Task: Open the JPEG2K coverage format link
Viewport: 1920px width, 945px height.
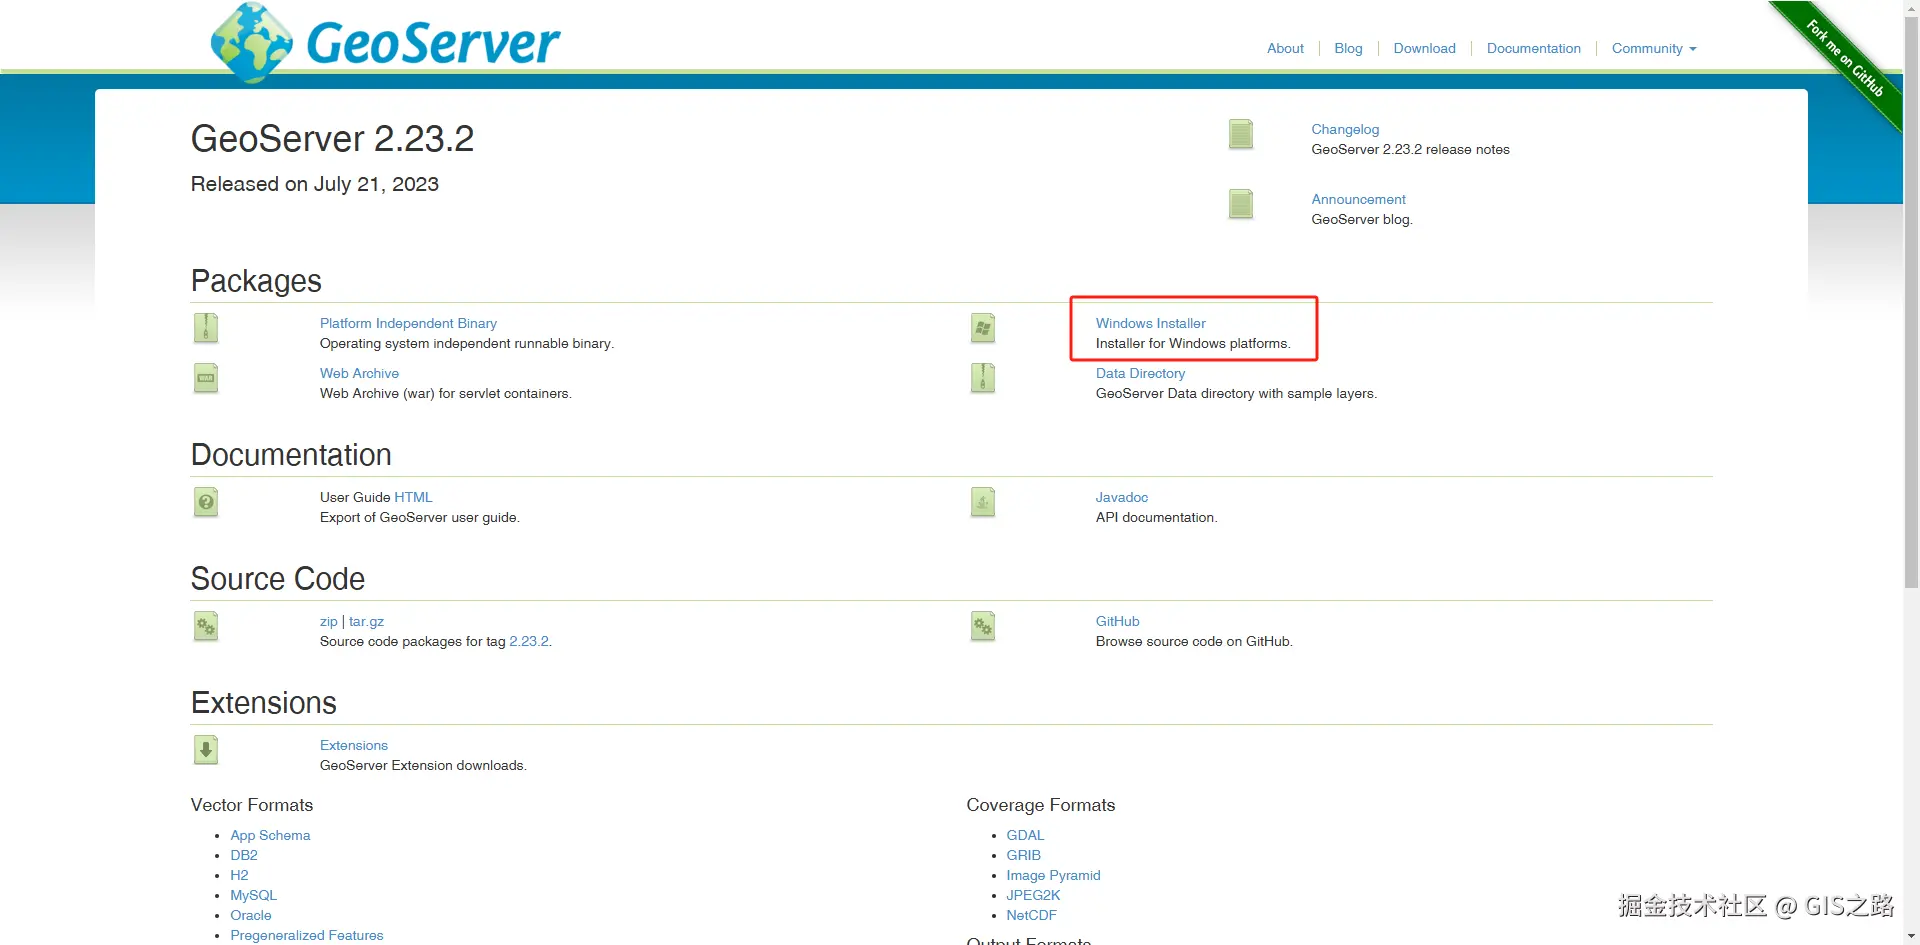Action: [x=1033, y=895]
